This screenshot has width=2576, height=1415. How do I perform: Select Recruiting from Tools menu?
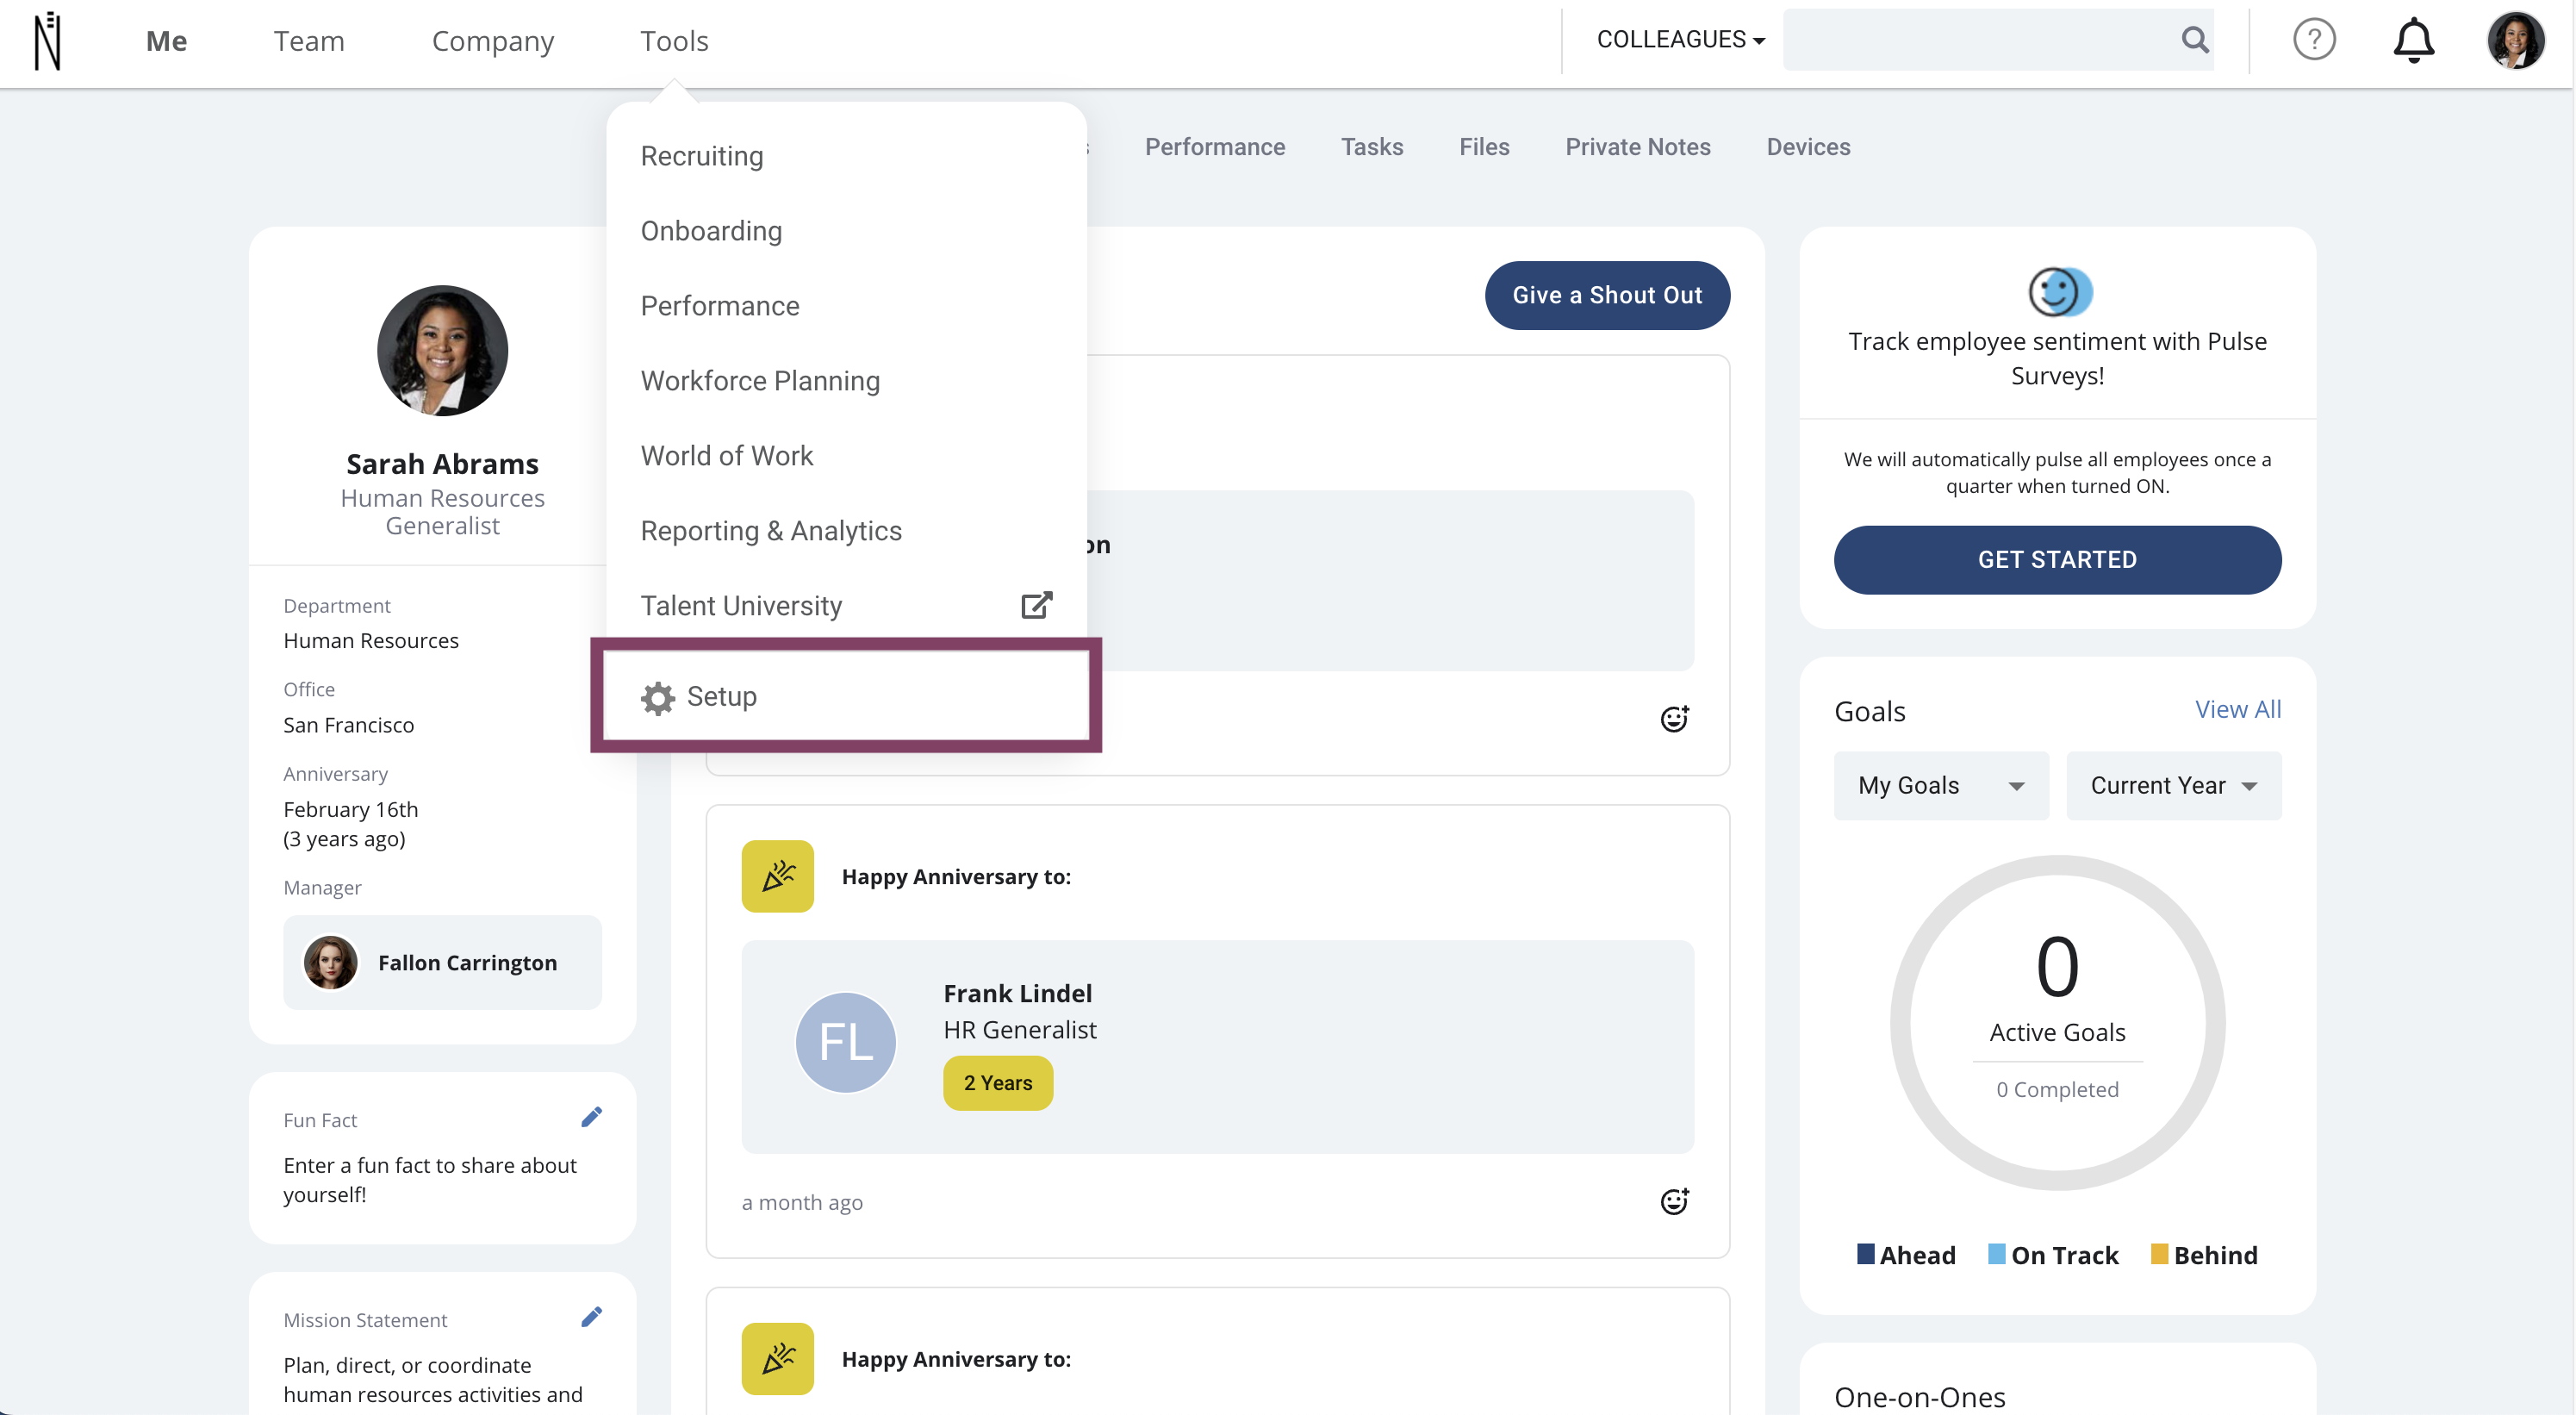coord(701,156)
